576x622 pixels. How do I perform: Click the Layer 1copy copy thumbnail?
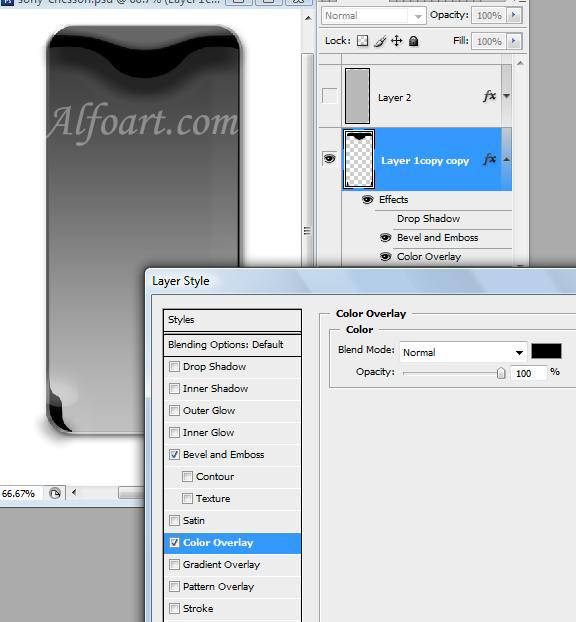pyautogui.click(x=358, y=159)
